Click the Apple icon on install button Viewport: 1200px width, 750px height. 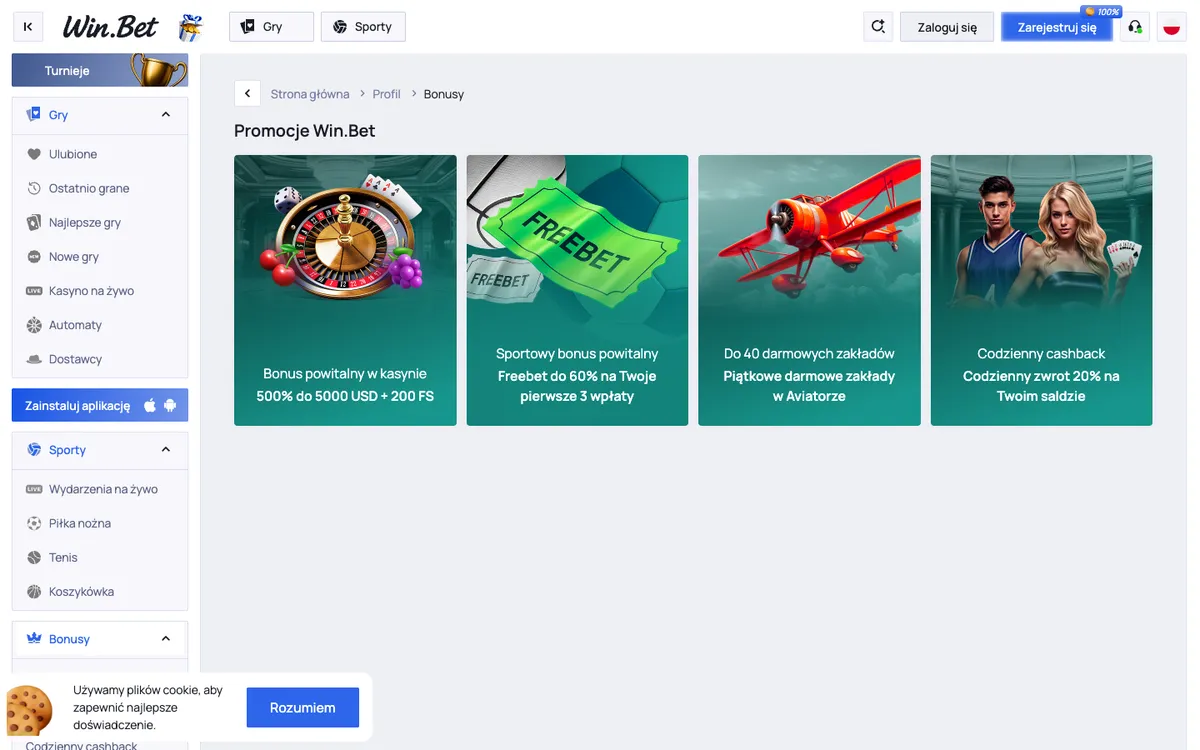151,405
